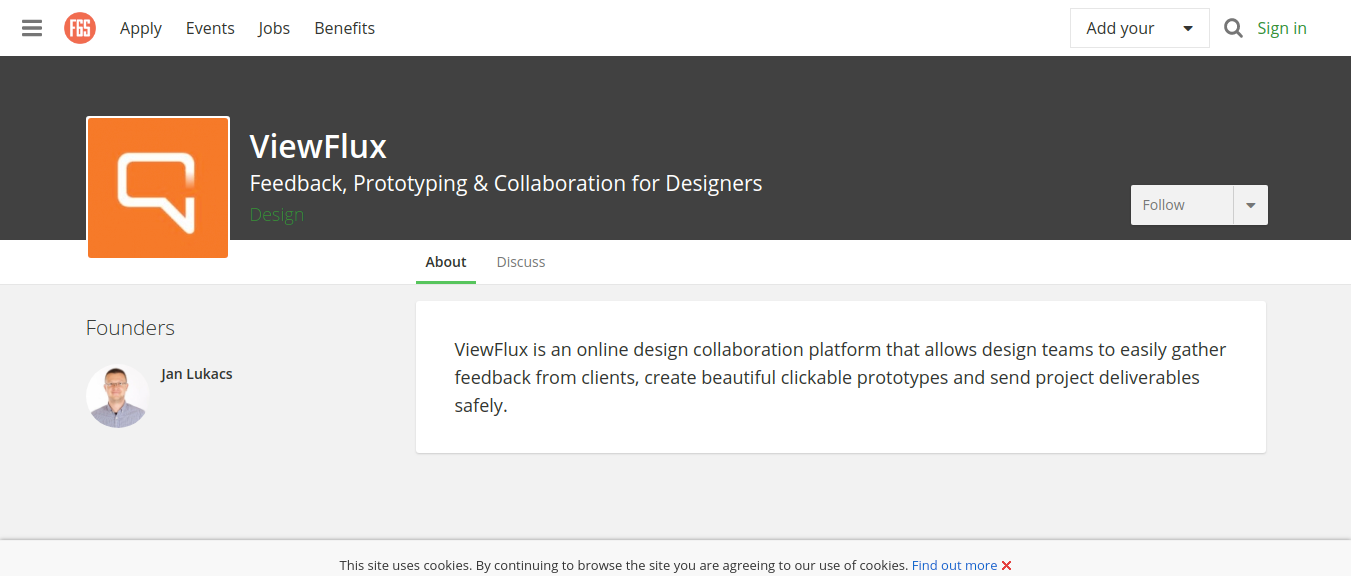Click the ViewFlux orange logo image

click(158, 187)
